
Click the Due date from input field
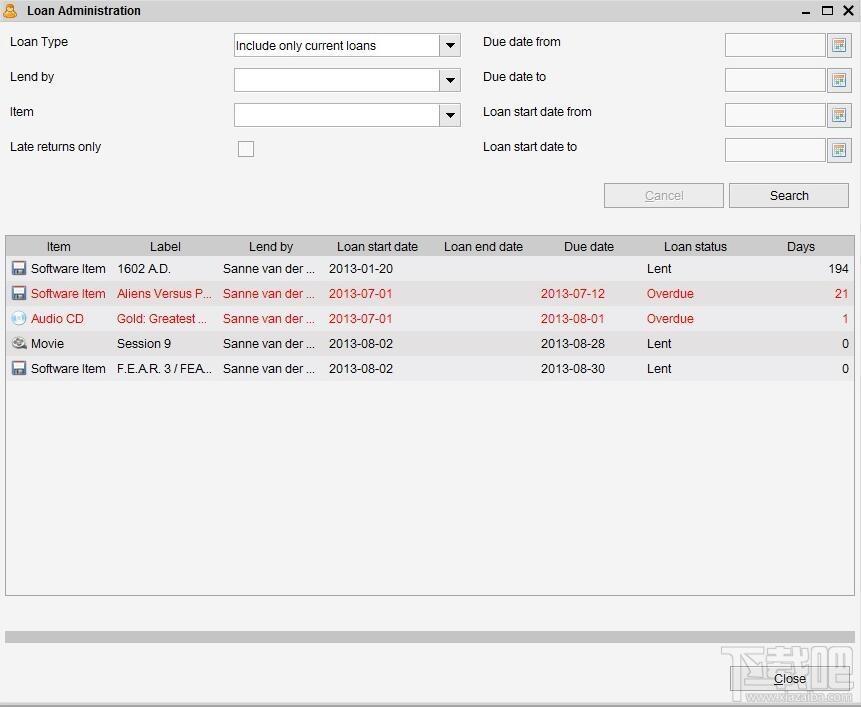[x=775, y=45]
